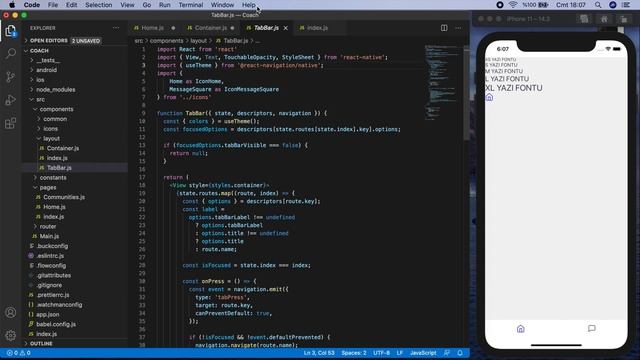Click the notifications bell in status bar
This screenshot has width=640, height=360.
460,353
